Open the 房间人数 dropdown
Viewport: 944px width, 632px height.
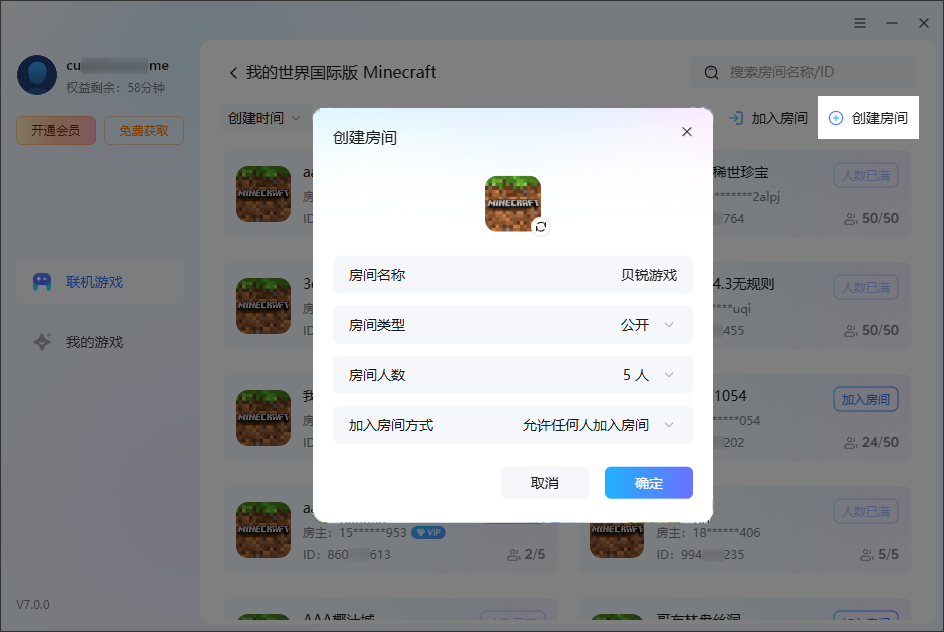tap(513, 375)
